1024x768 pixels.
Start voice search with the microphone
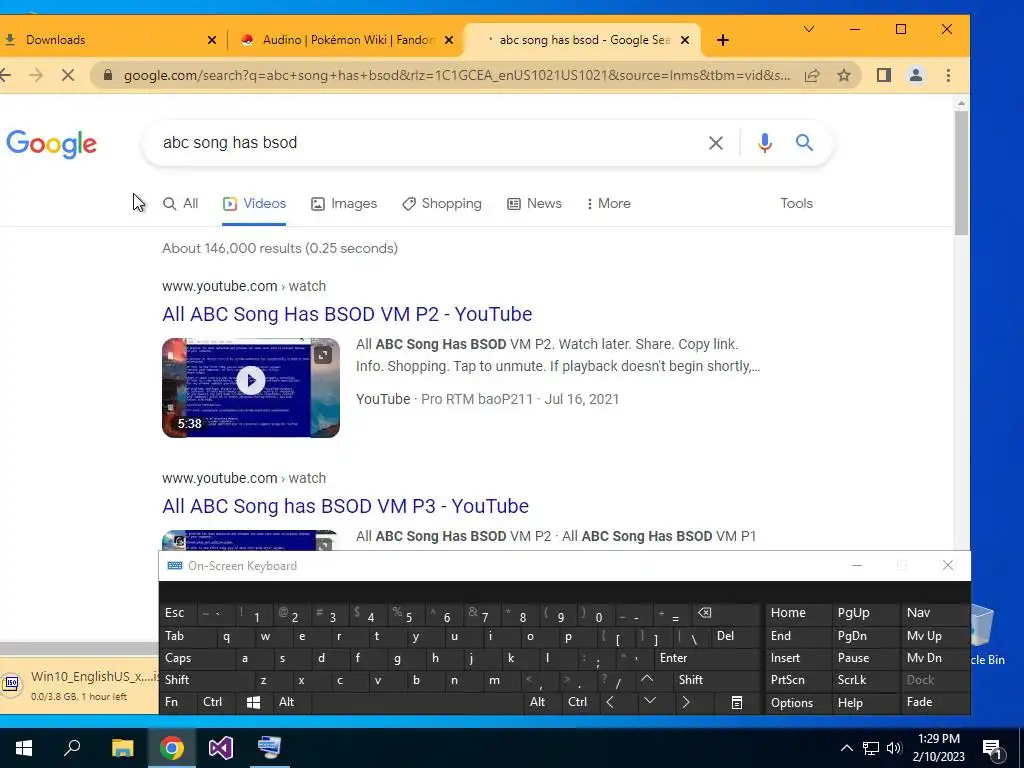point(765,143)
